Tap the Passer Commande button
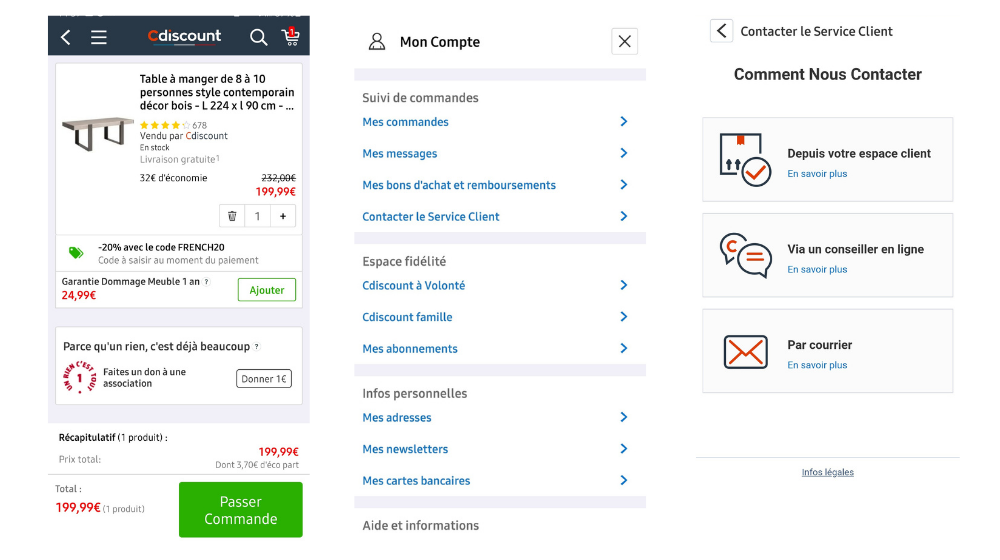The width and height of the screenshot is (1000, 560). (x=240, y=510)
